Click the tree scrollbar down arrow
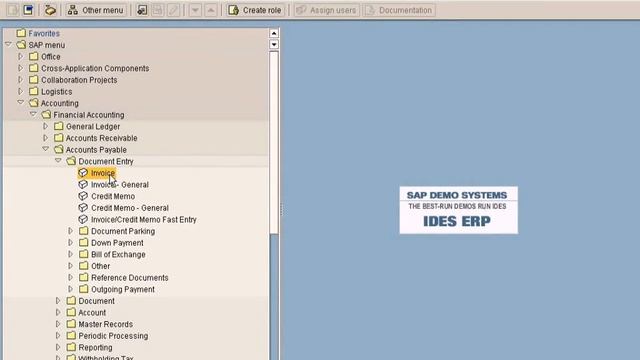Screen dimensions: 640x360 click(274, 44)
